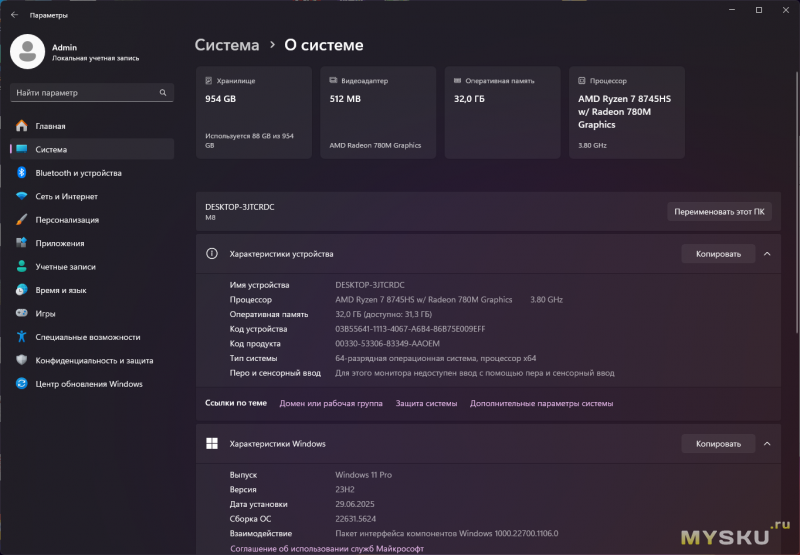Click the Игры gamepad icon

pos(21,313)
